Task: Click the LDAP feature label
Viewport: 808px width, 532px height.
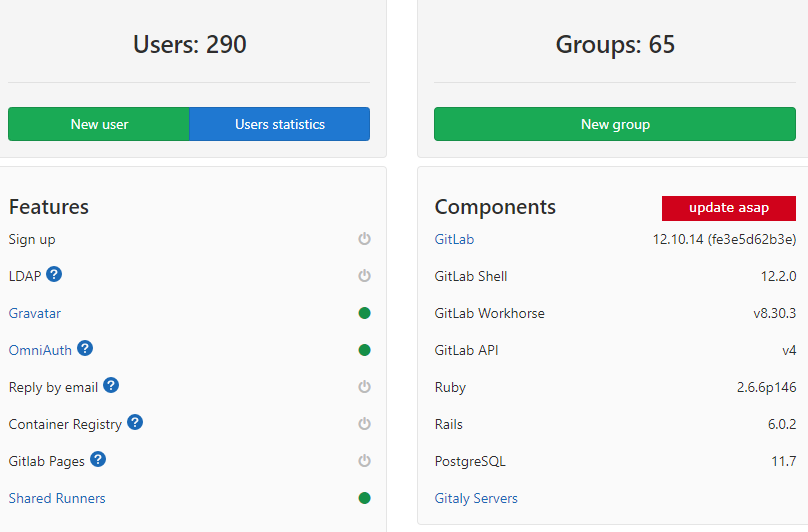Action: 25,276
